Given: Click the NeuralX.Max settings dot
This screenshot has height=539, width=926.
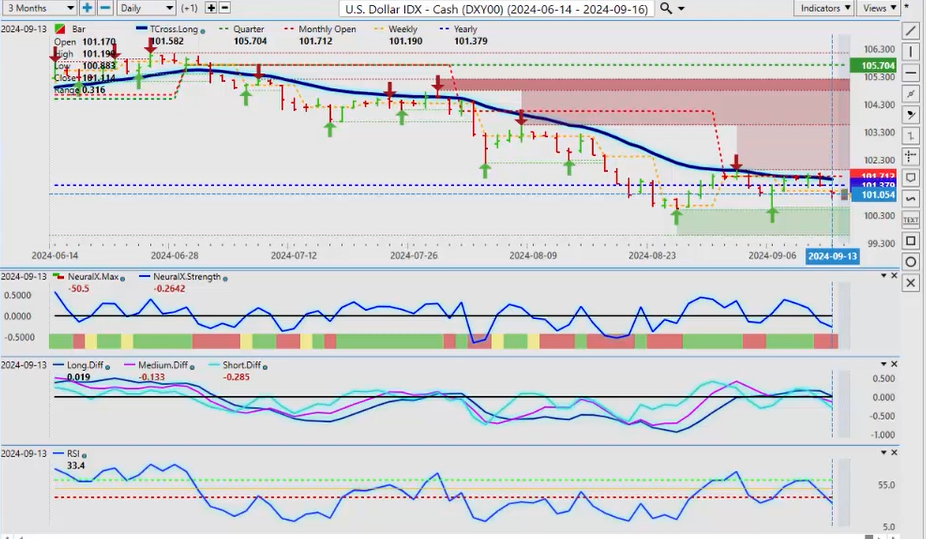Looking at the screenshot, I should click(123, 277).
